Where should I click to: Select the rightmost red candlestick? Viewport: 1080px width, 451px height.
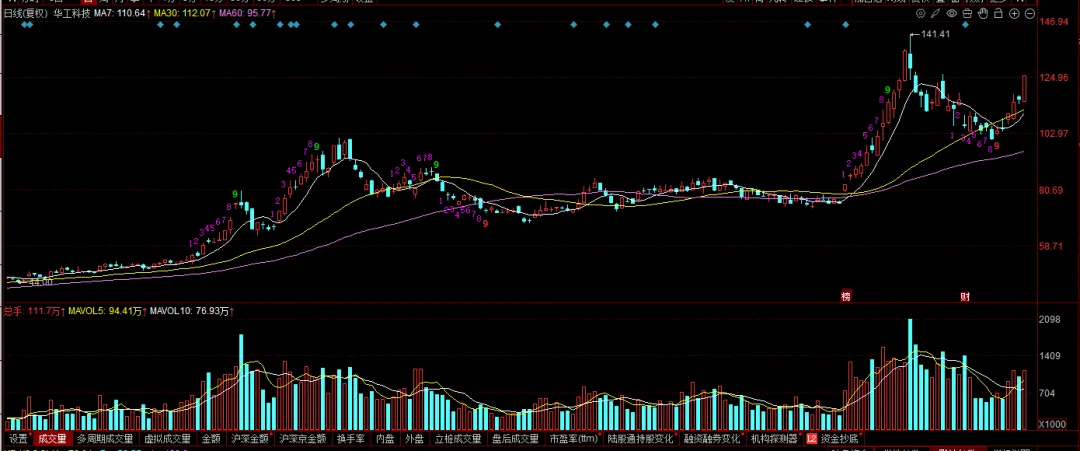(x=1024, y=89)
